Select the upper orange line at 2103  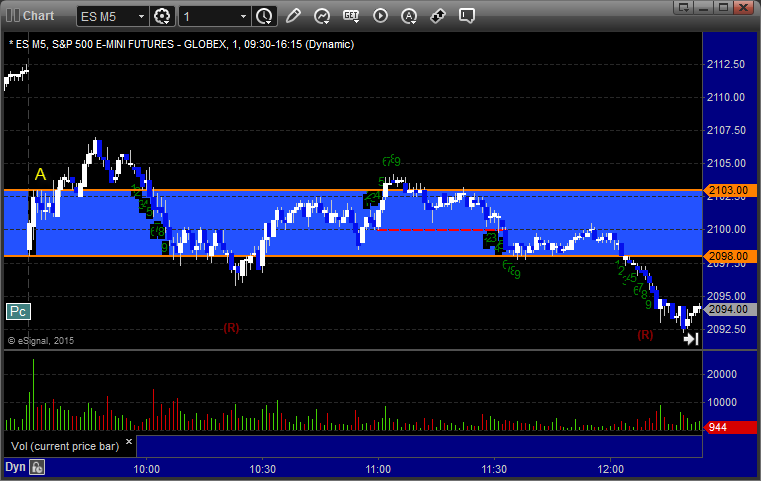[x=353, y=190]
